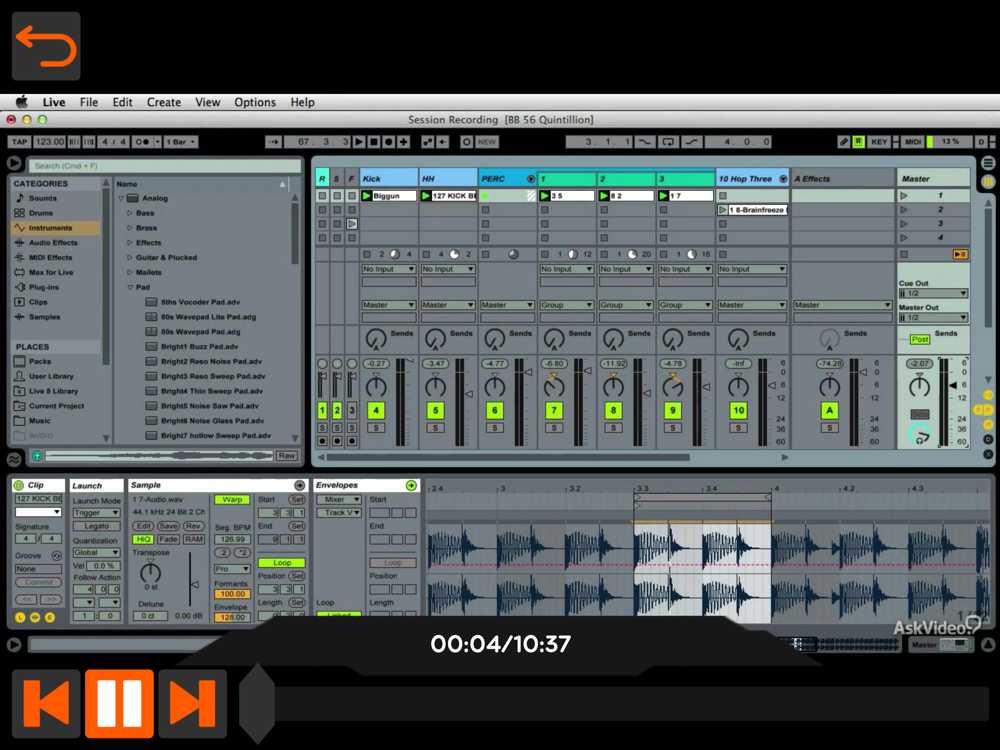Select Plug-ins category in browser
The image size is (1000, 750).
pos(43,287)
